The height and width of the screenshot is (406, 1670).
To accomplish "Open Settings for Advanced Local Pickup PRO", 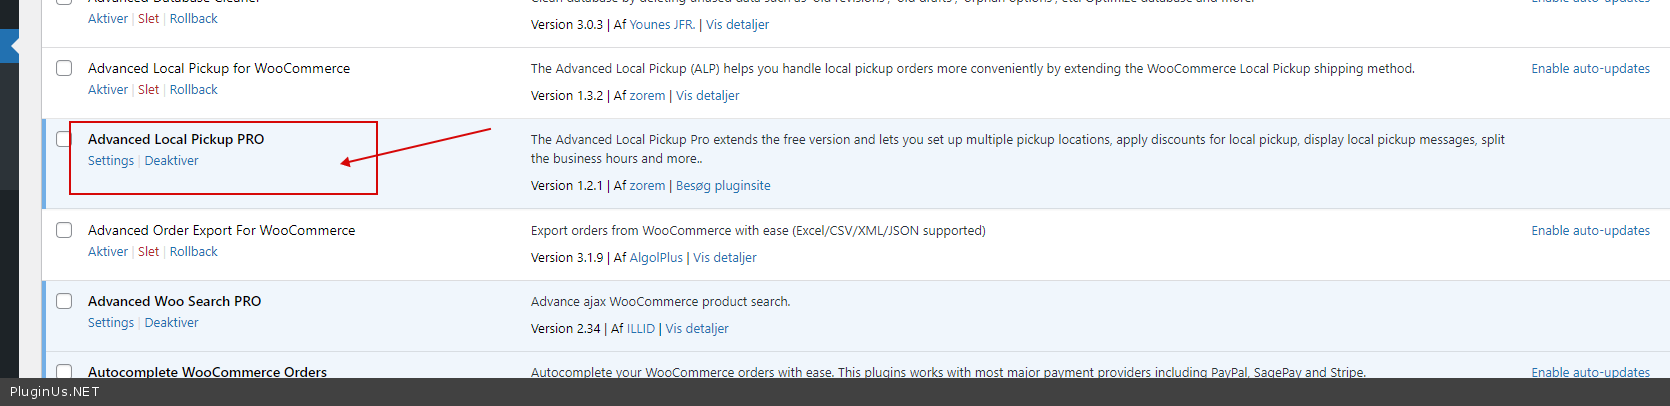I will point(110,161).
